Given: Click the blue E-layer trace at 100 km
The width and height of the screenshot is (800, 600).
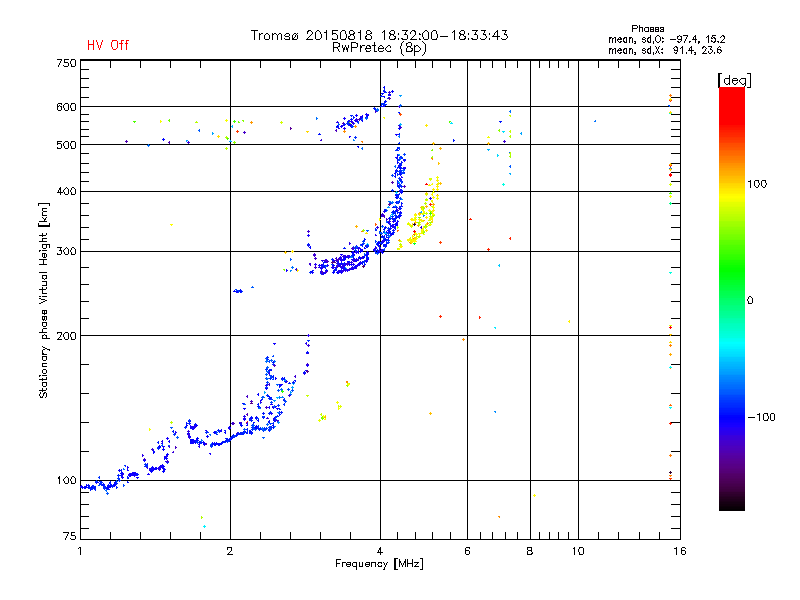Looking at the screenshot, I should (x=110, y=483).
